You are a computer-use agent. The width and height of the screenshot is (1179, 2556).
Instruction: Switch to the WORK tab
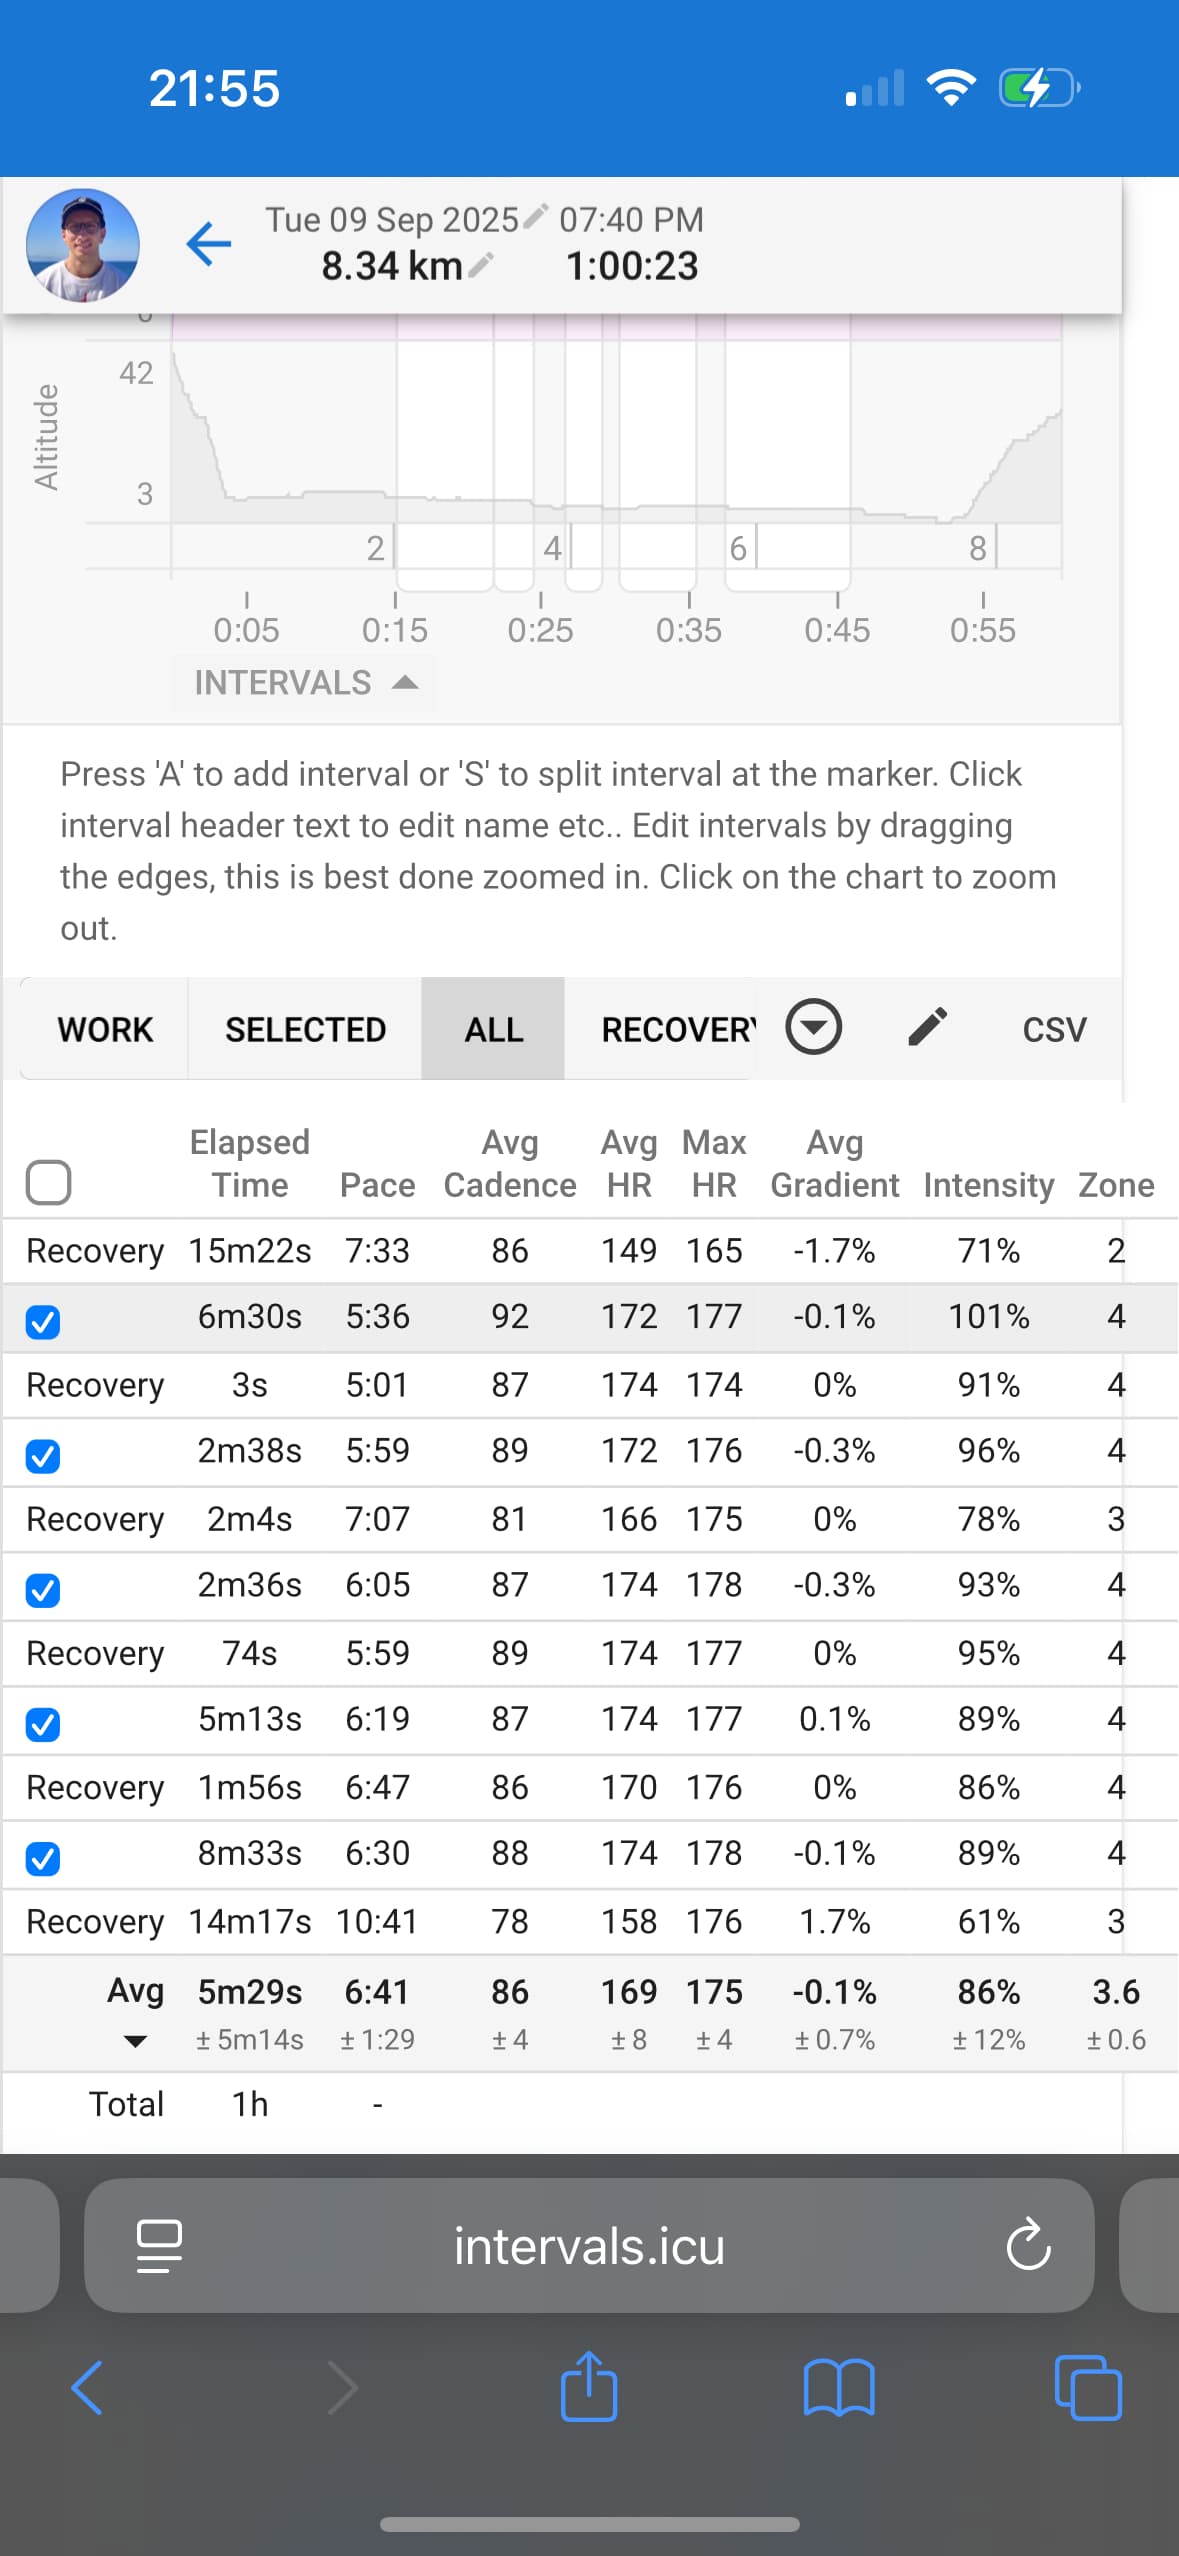(x=104, y=1028)
